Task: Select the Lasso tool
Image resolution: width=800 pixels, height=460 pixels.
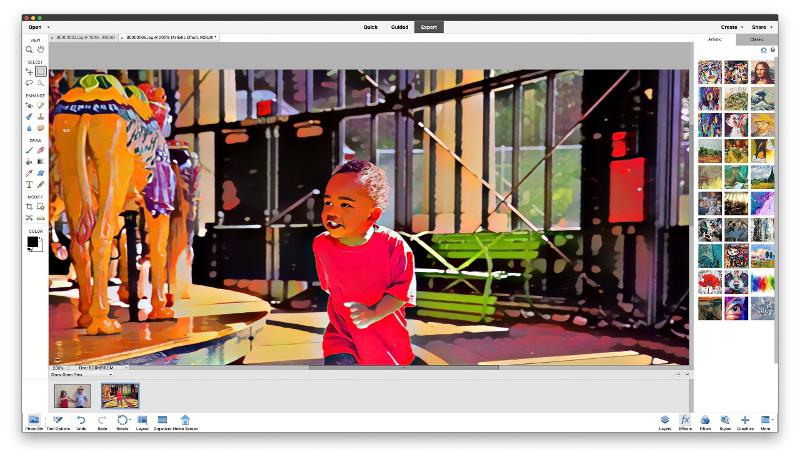Action: click(x=29, y=83)
